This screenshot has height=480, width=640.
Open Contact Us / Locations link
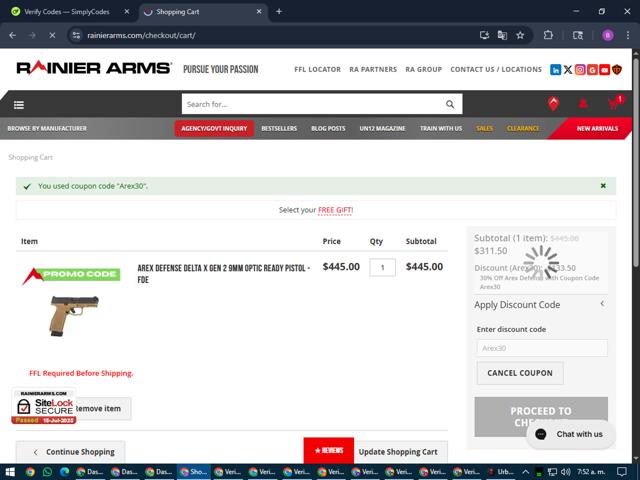coord(496,69)
